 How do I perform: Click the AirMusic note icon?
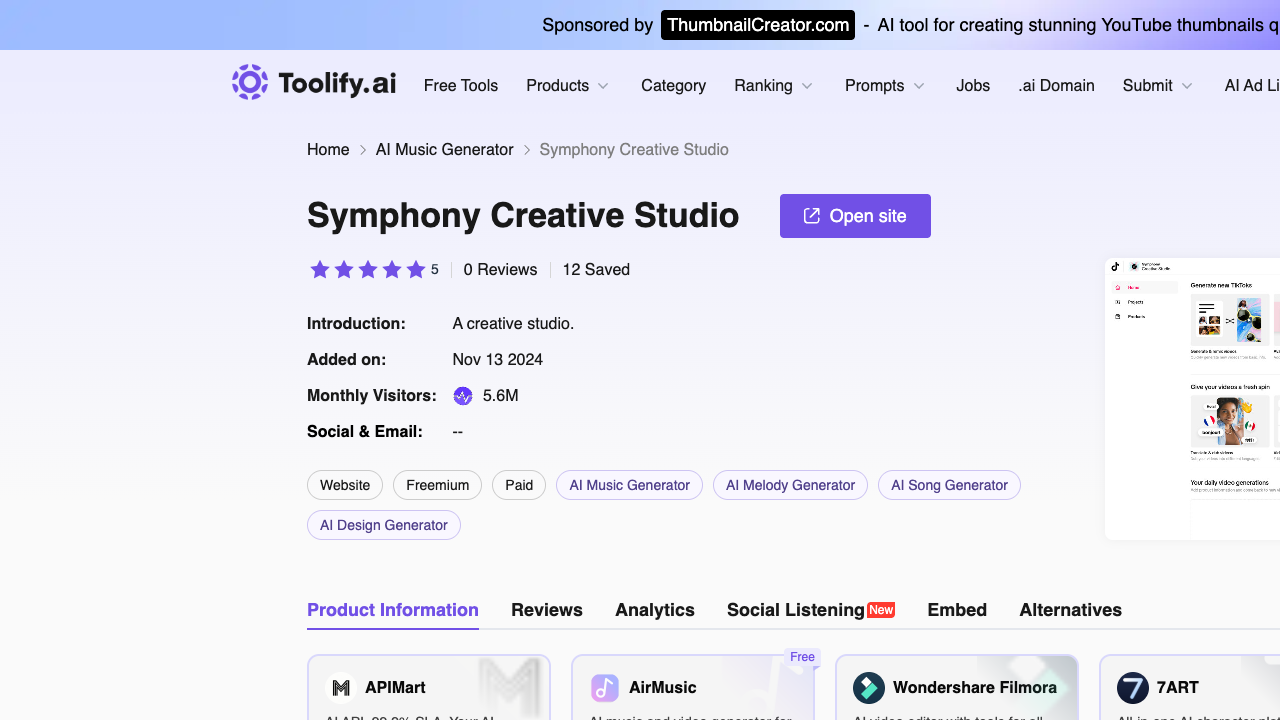coord(605,688)
